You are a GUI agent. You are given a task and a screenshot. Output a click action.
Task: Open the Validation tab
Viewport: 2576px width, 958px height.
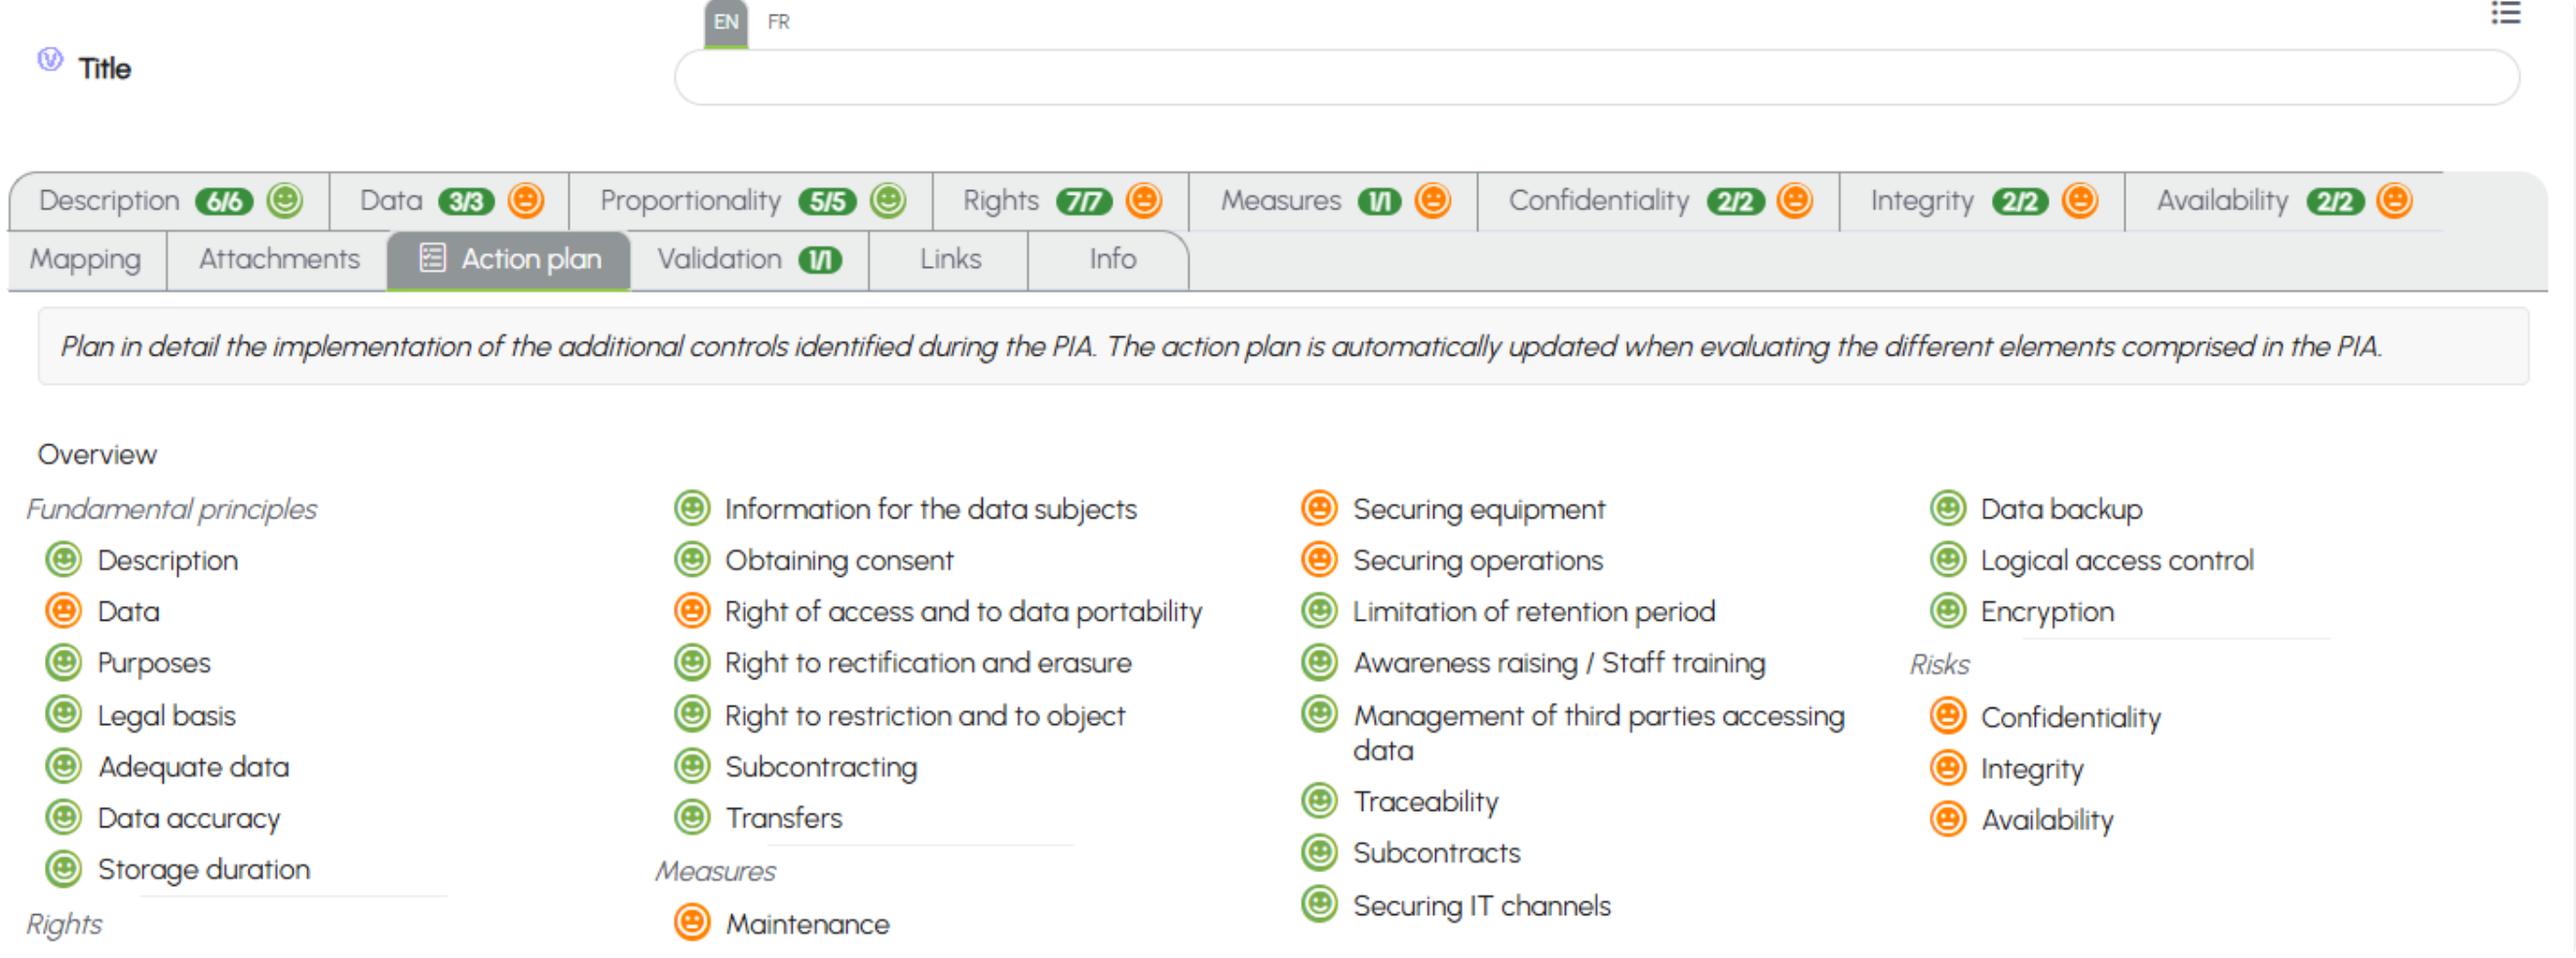point(749,259)
